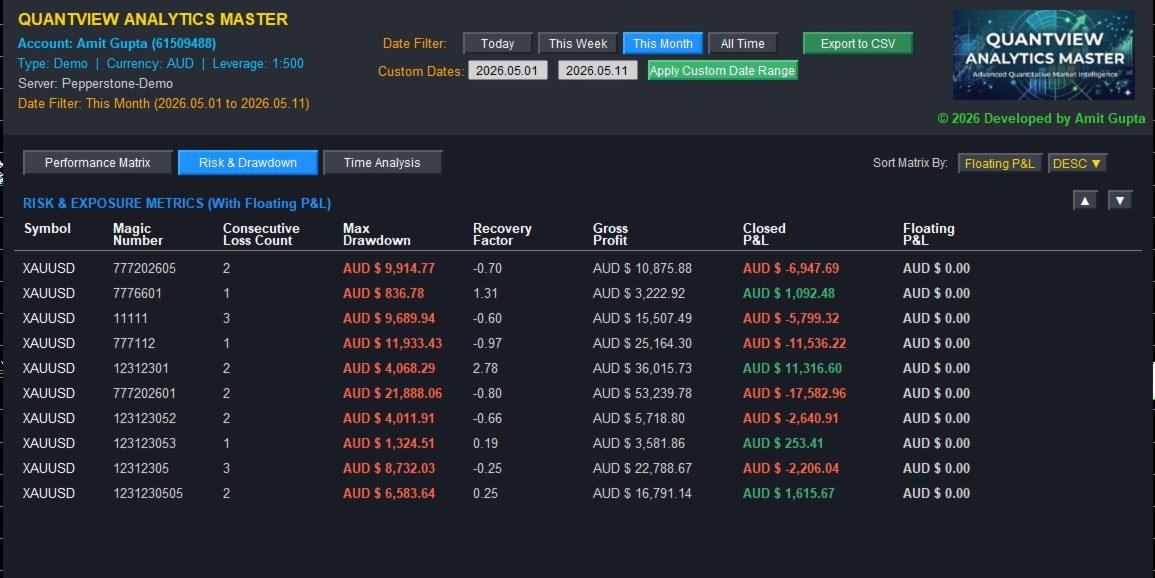1155x578 pixels.
Task: Click the start date field 2026.05.01
Action: (x=508, y=71)
